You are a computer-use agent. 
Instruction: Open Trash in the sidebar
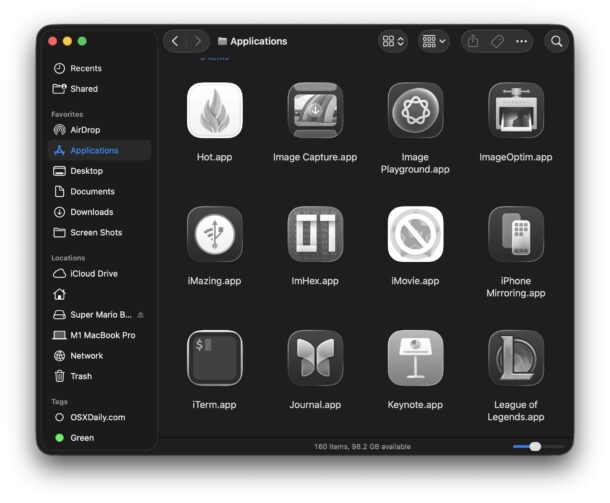point(99,376)
